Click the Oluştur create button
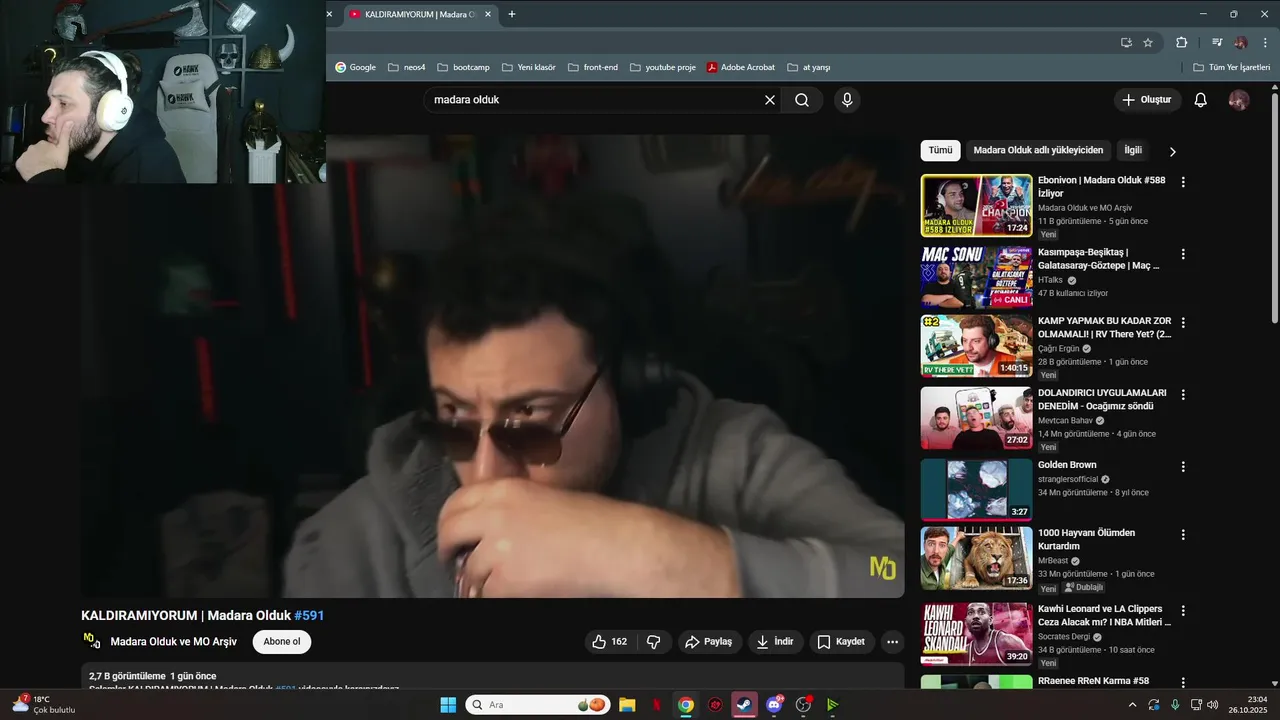1280x720 pixels. coord(1147,100)
